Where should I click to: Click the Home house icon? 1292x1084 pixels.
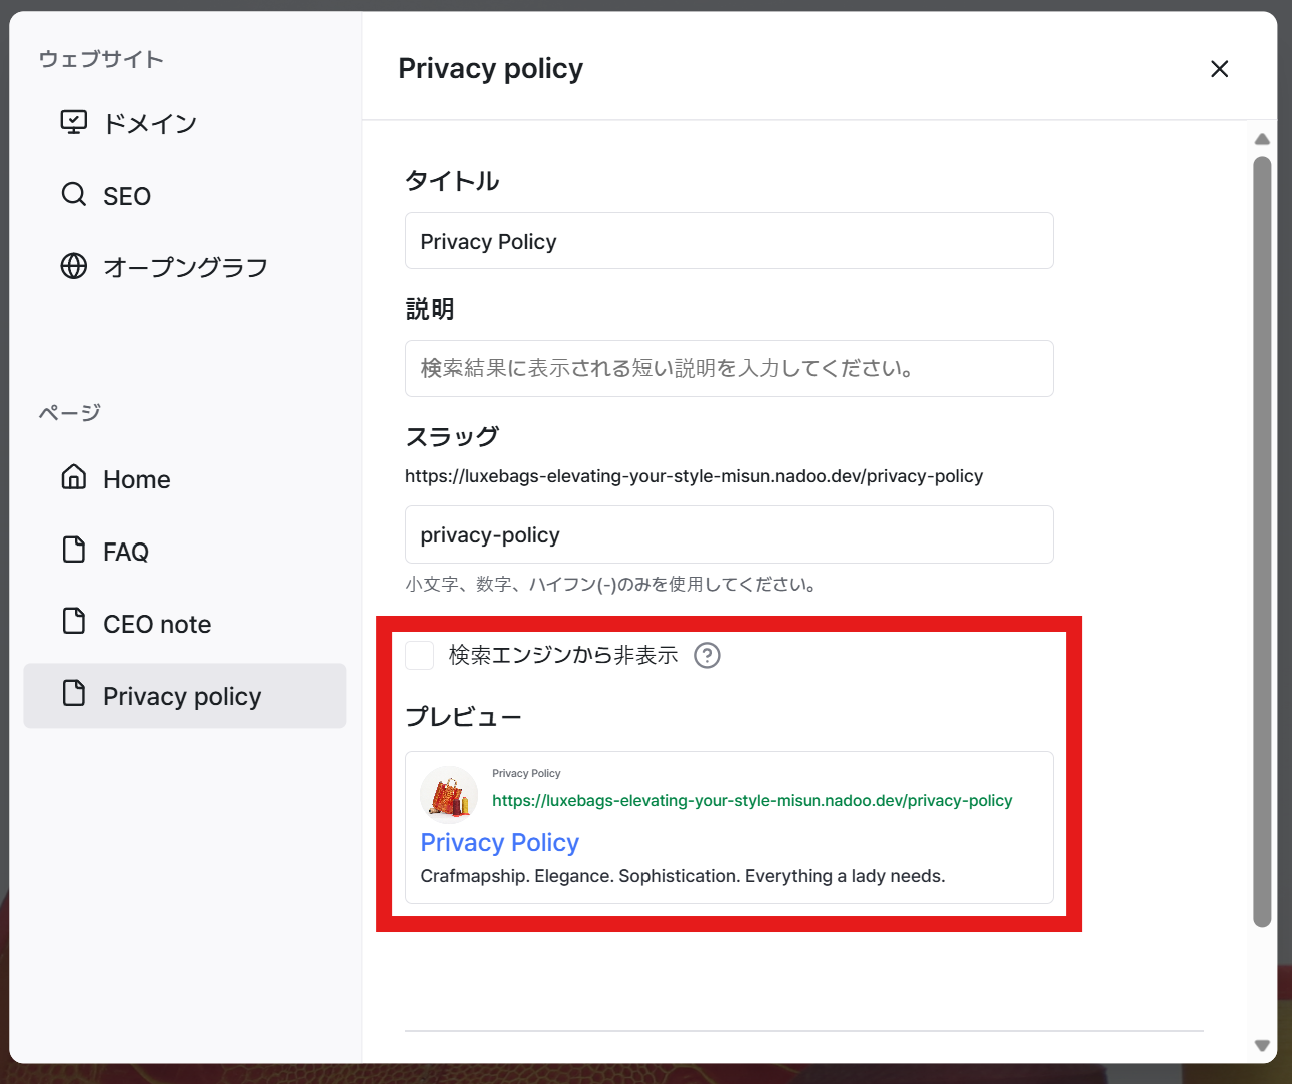(74, 477)
